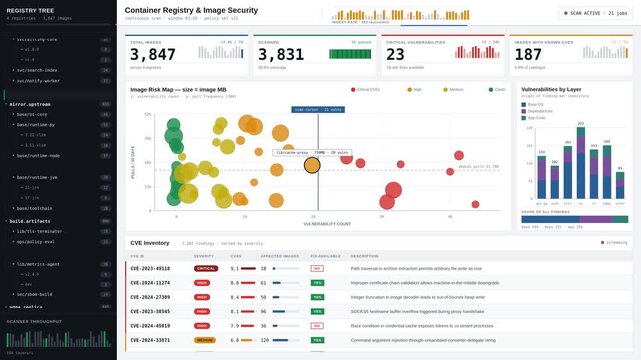Viewport: 641px width, 360px height.
Task: Click the streaming indicator in CVE Inventory
Action: [614, 243]
